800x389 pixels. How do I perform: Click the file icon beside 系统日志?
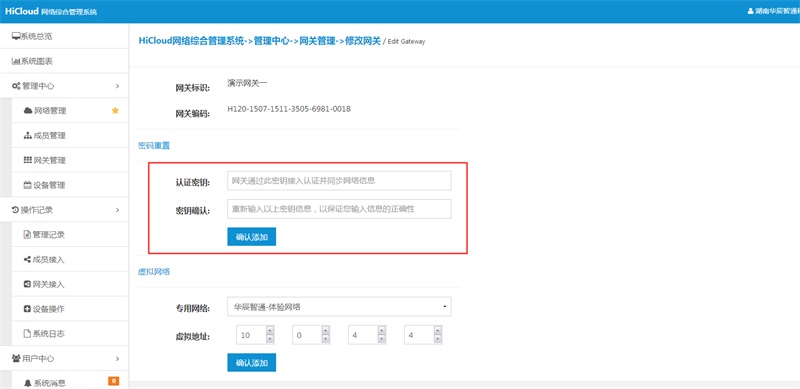28,334
